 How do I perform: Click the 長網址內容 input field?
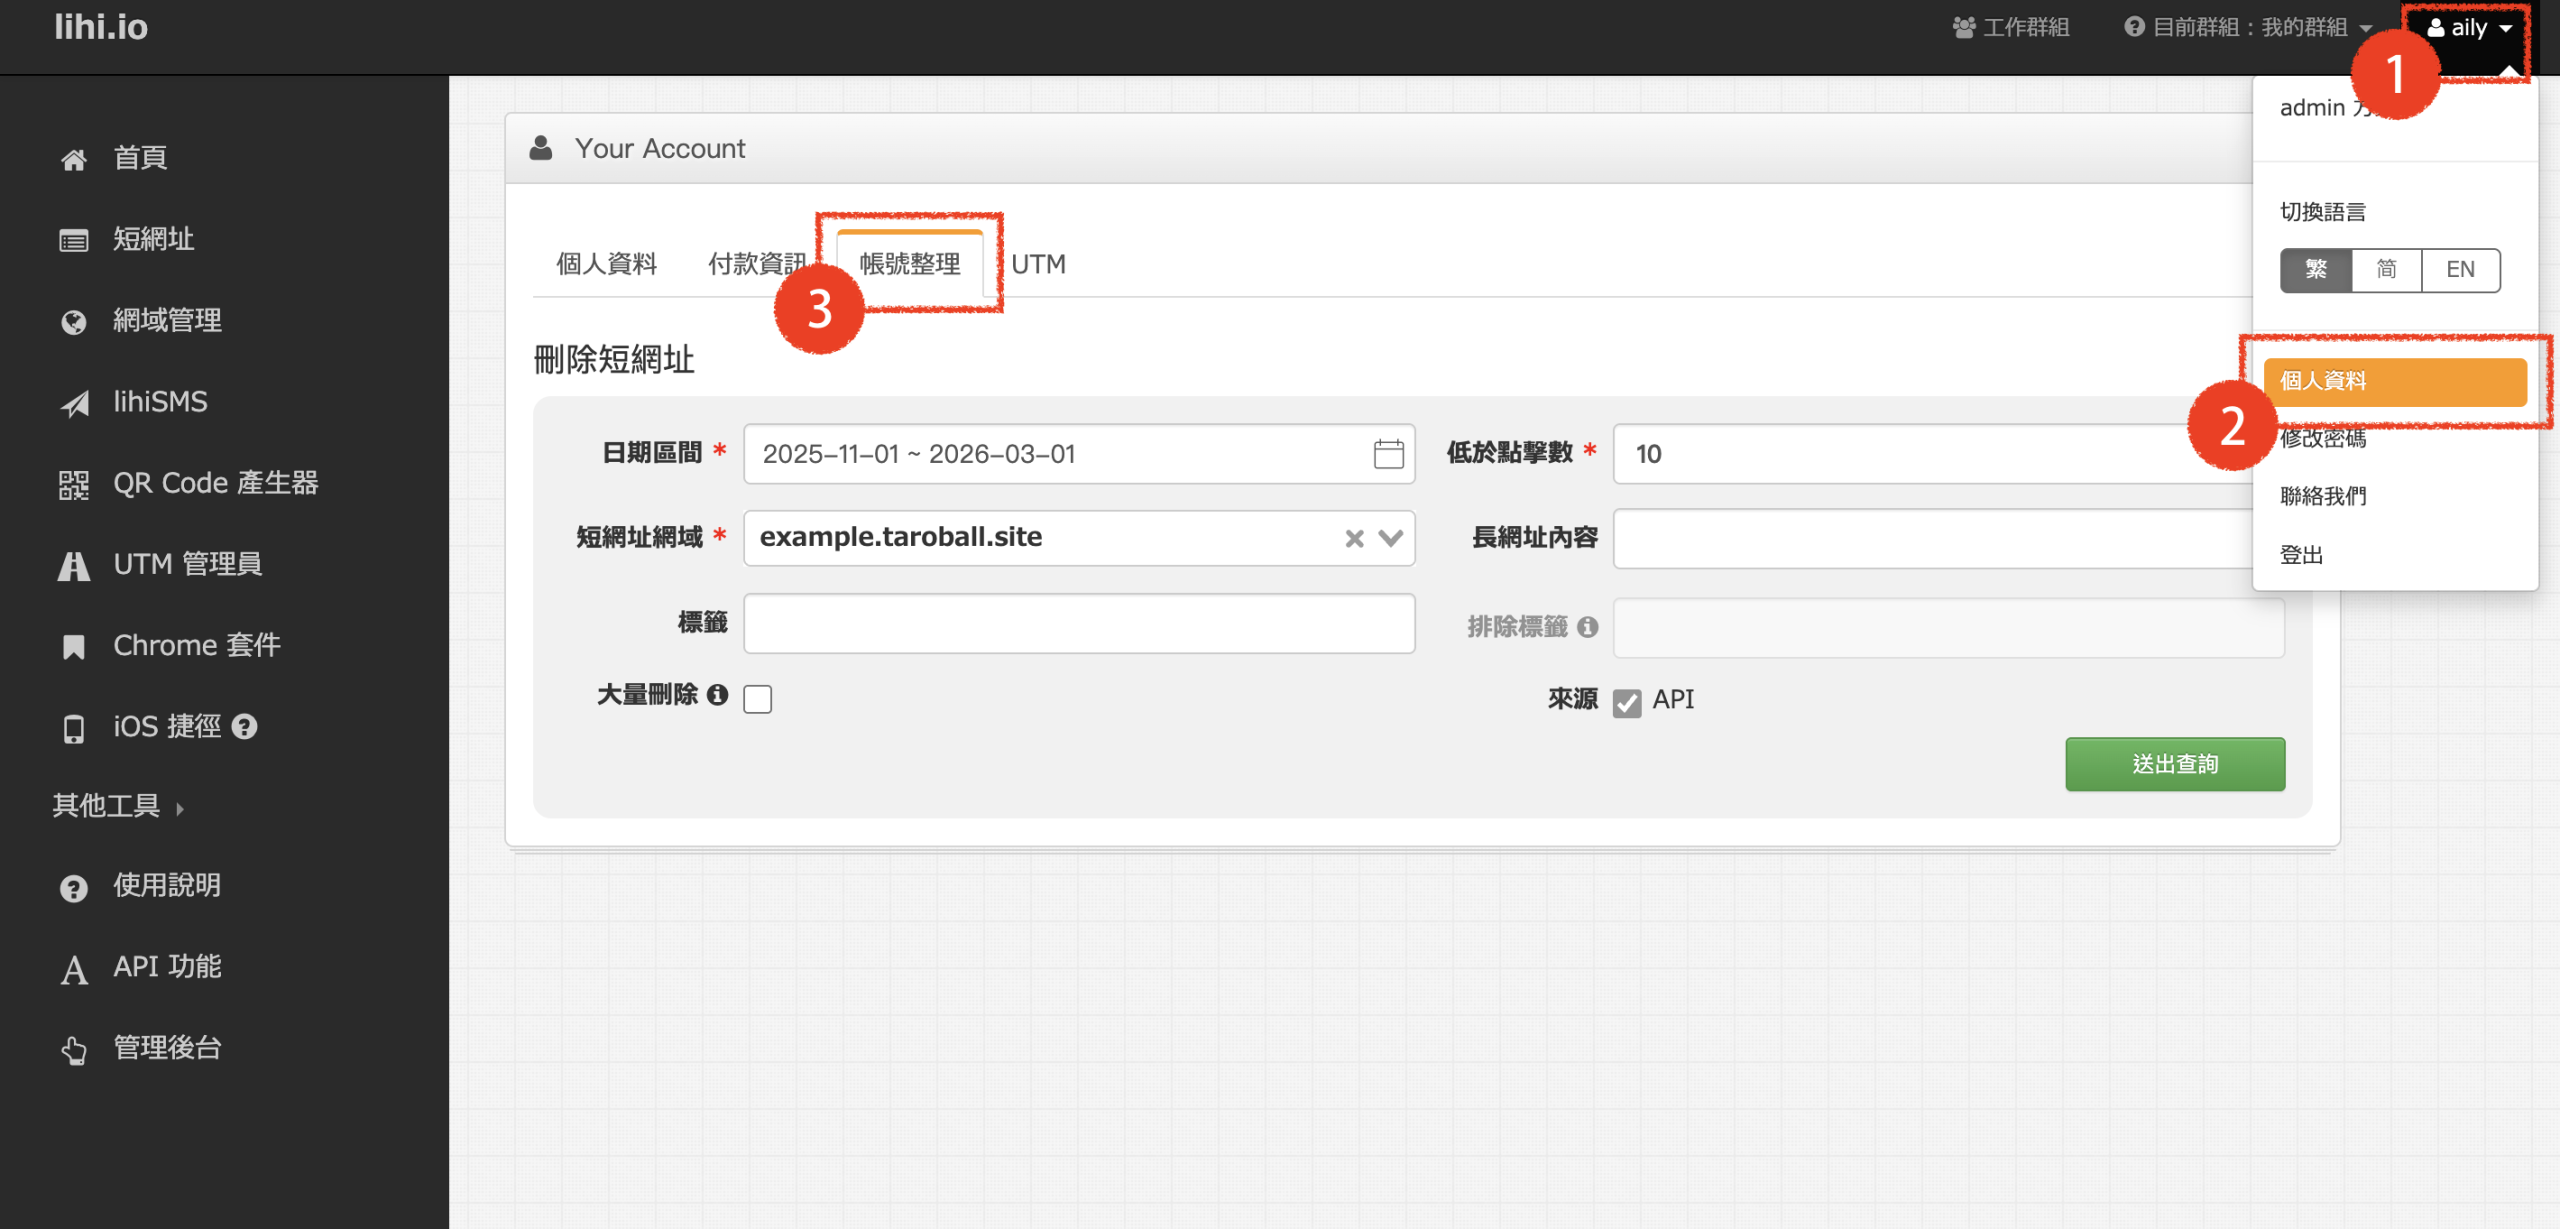pyautogui.click(x=1930, y=538)
